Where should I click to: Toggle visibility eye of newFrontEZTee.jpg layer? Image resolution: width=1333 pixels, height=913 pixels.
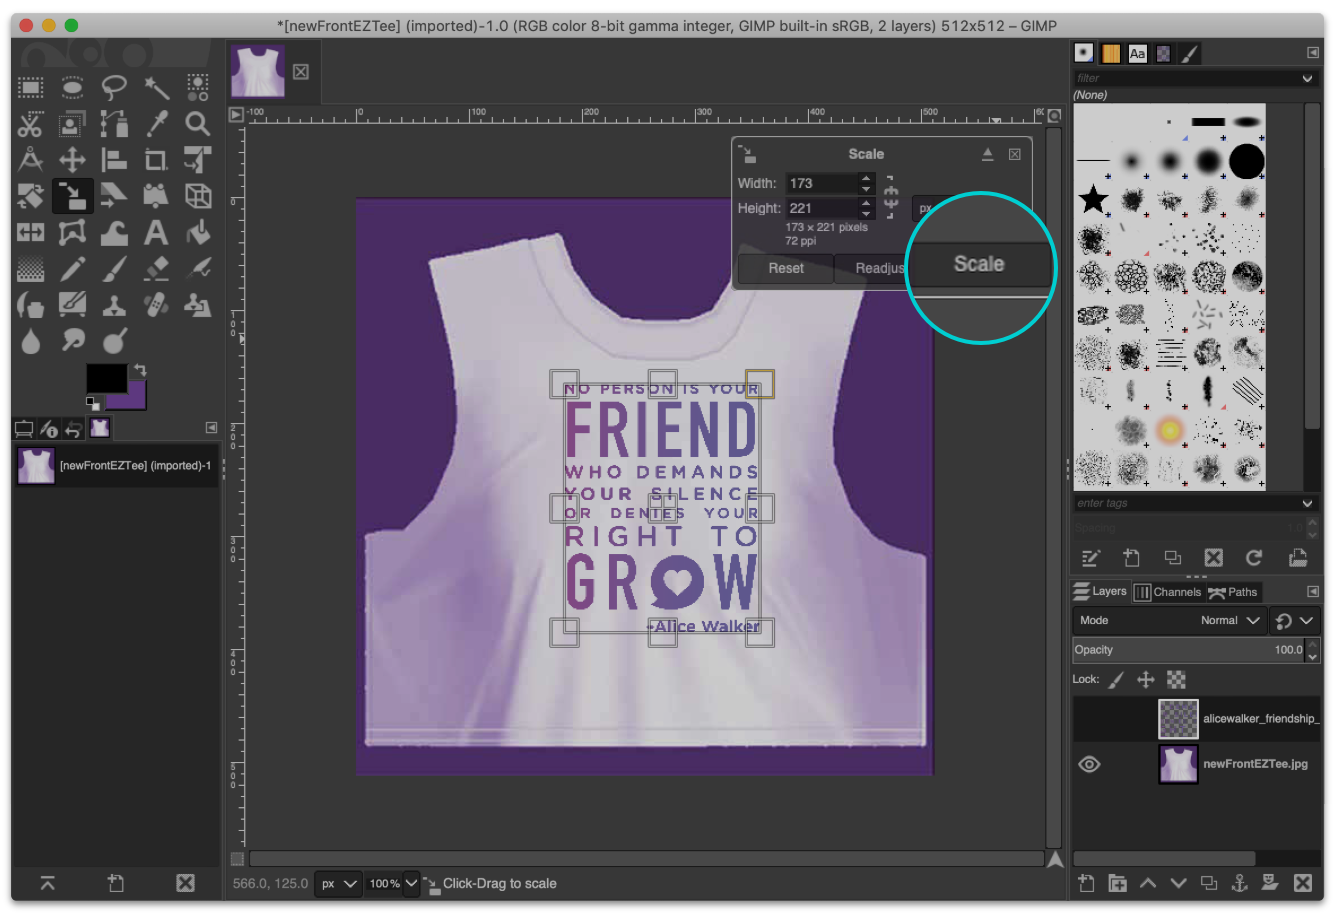tap(1089, 764)
